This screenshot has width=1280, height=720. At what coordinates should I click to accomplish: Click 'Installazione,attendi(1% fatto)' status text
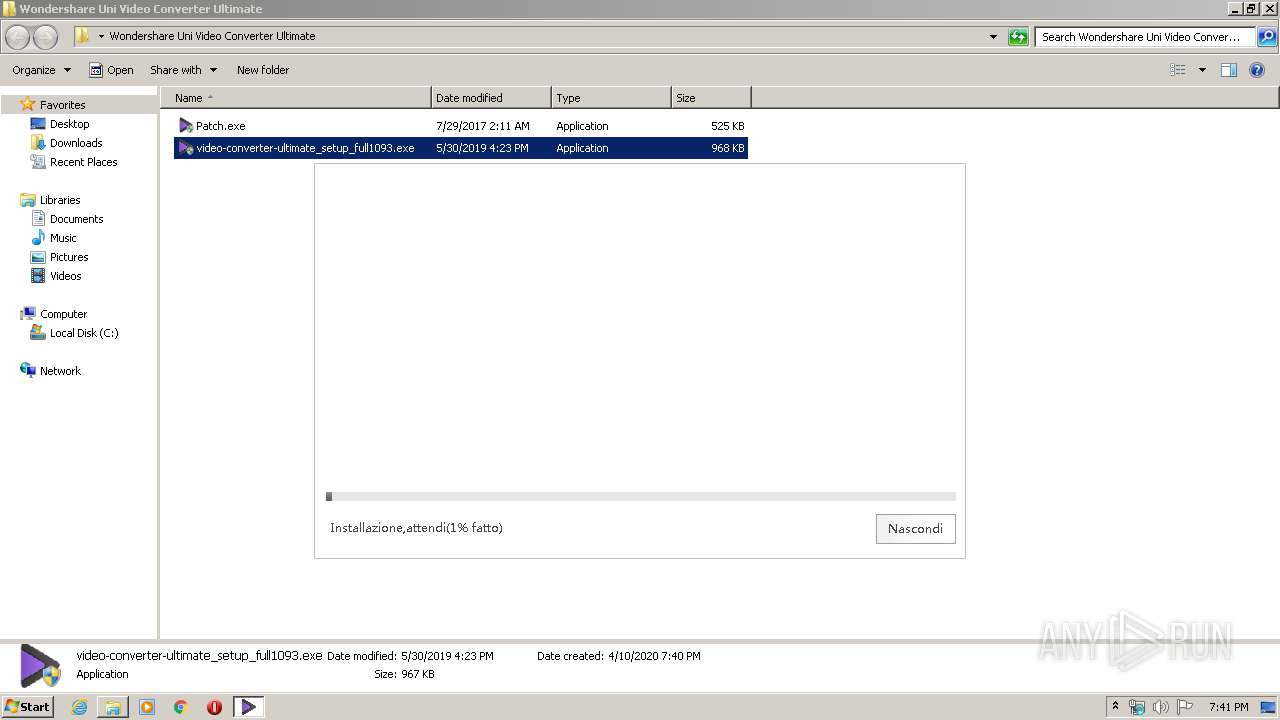click(x=416, y=528)
